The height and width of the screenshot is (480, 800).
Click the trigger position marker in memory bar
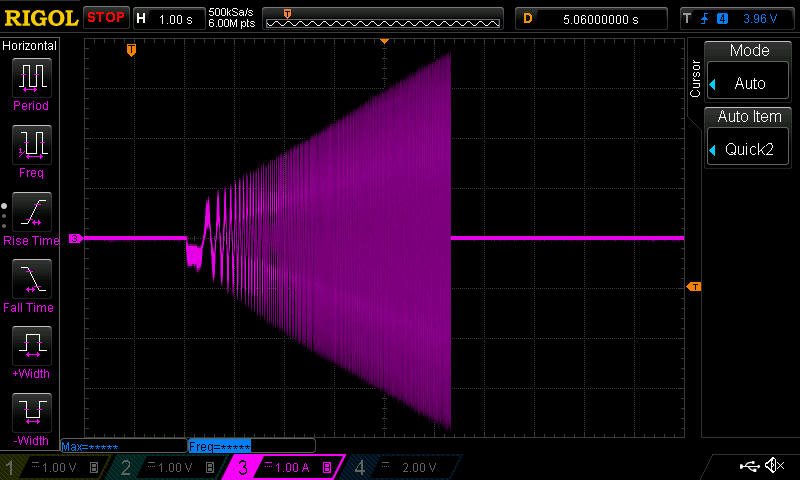[287, 14]
